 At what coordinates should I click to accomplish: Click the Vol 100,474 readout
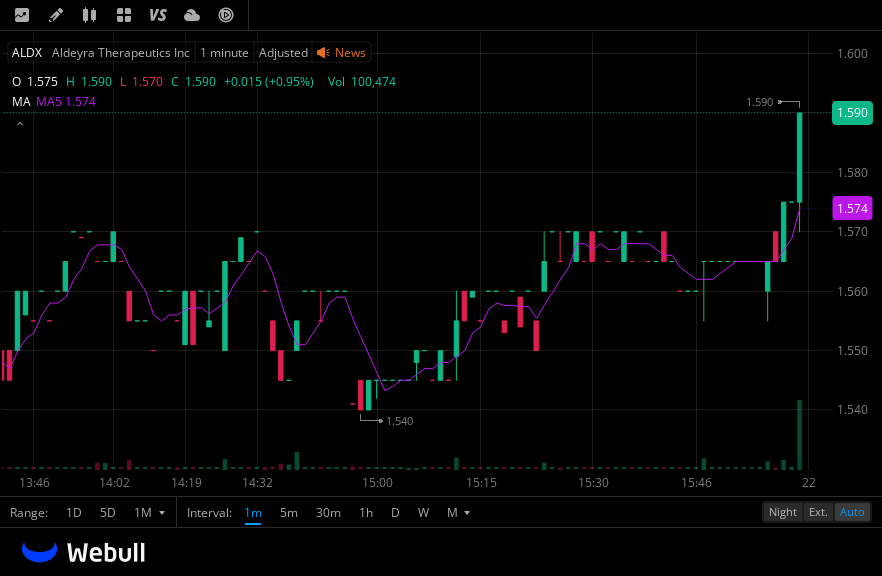pyautogui.click(x=362, y=82)
